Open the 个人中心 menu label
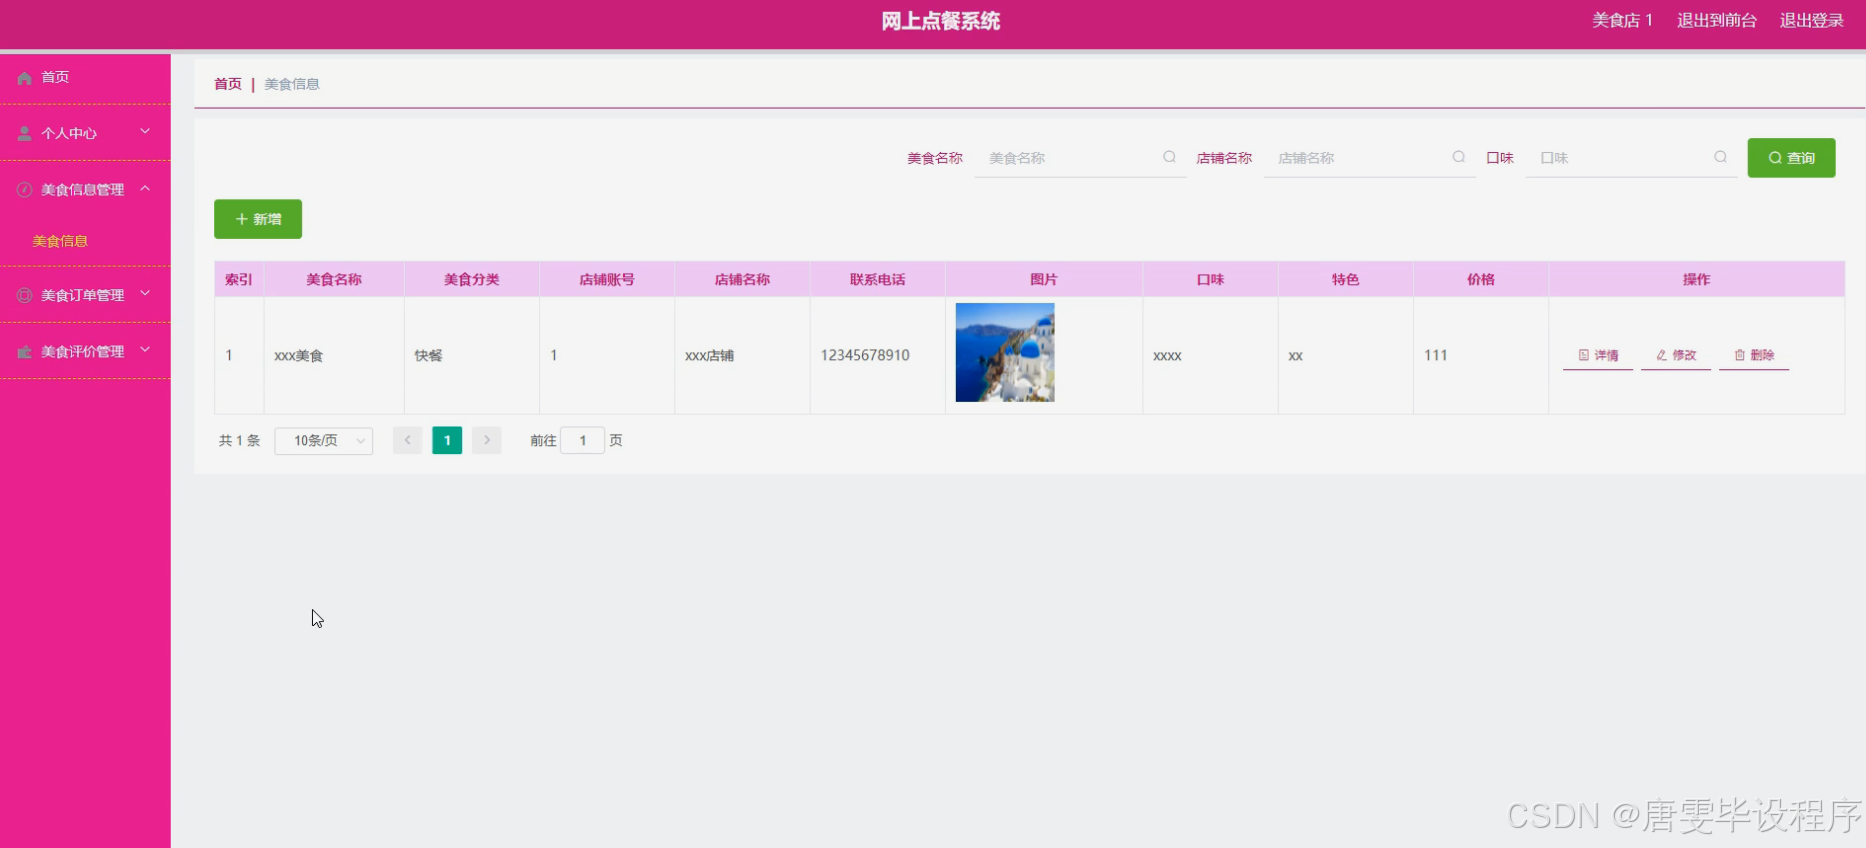The height and width of the screenshot is (848, 1866). pyautogui.click(x=69, y=133)
